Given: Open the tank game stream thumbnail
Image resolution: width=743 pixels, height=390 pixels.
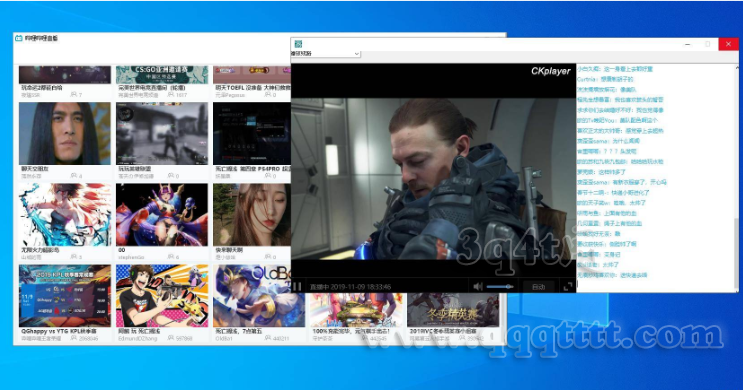Looking at the screenshot, I should point(356,309).
